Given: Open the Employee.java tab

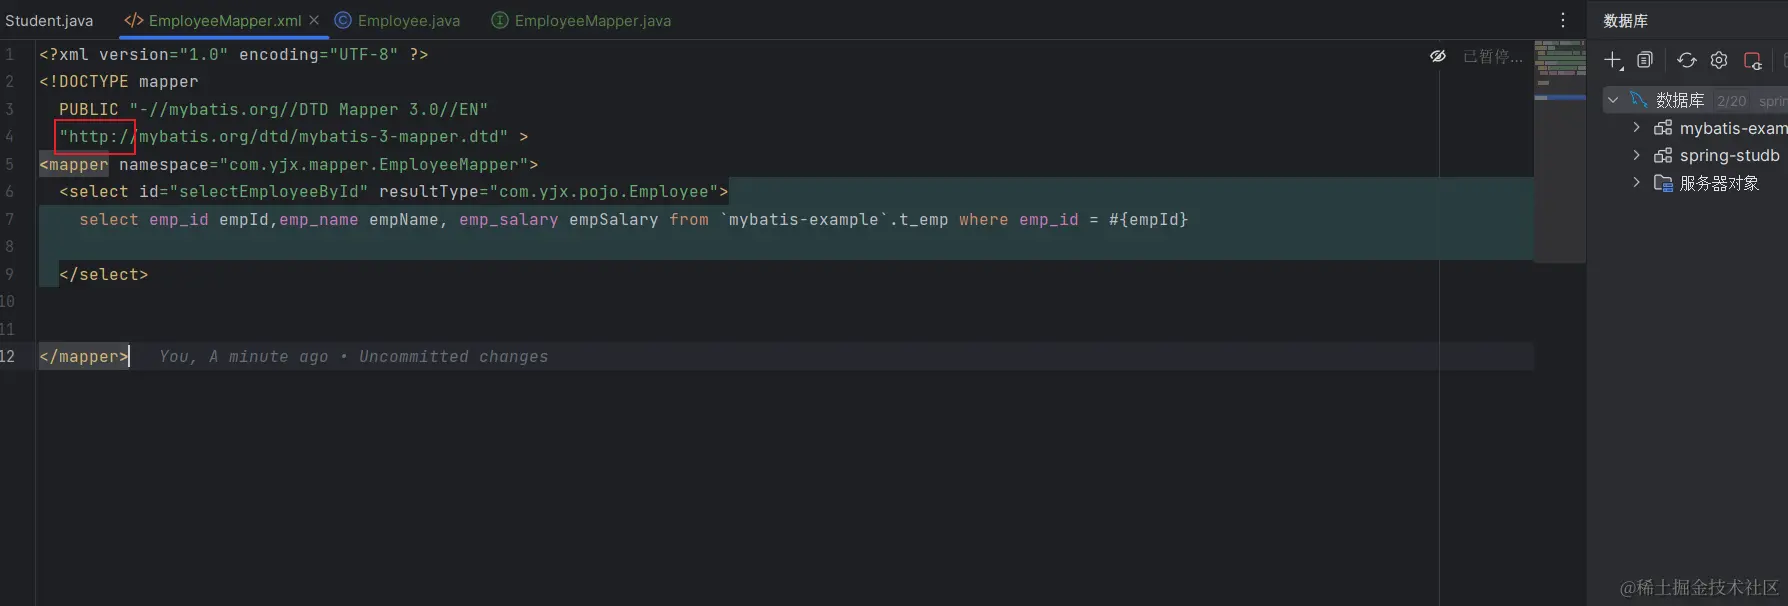Looking at the screenshot, I should coord(409,20).
